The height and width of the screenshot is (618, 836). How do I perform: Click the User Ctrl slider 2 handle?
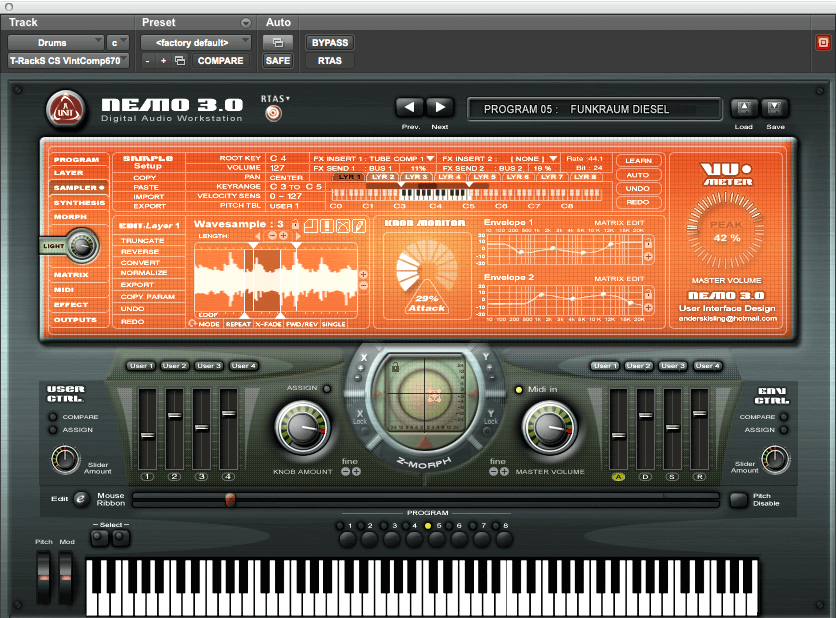pyautogui.click(x=174, y=416)
